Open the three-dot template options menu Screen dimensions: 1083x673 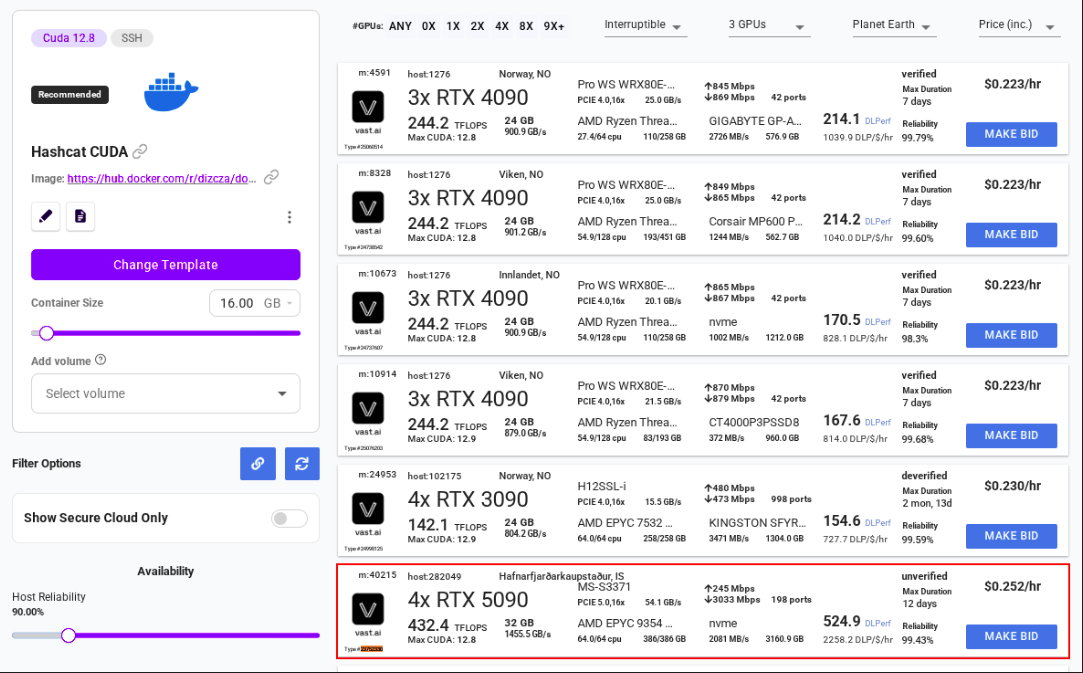pyautogui.click(x=289, y=217)
